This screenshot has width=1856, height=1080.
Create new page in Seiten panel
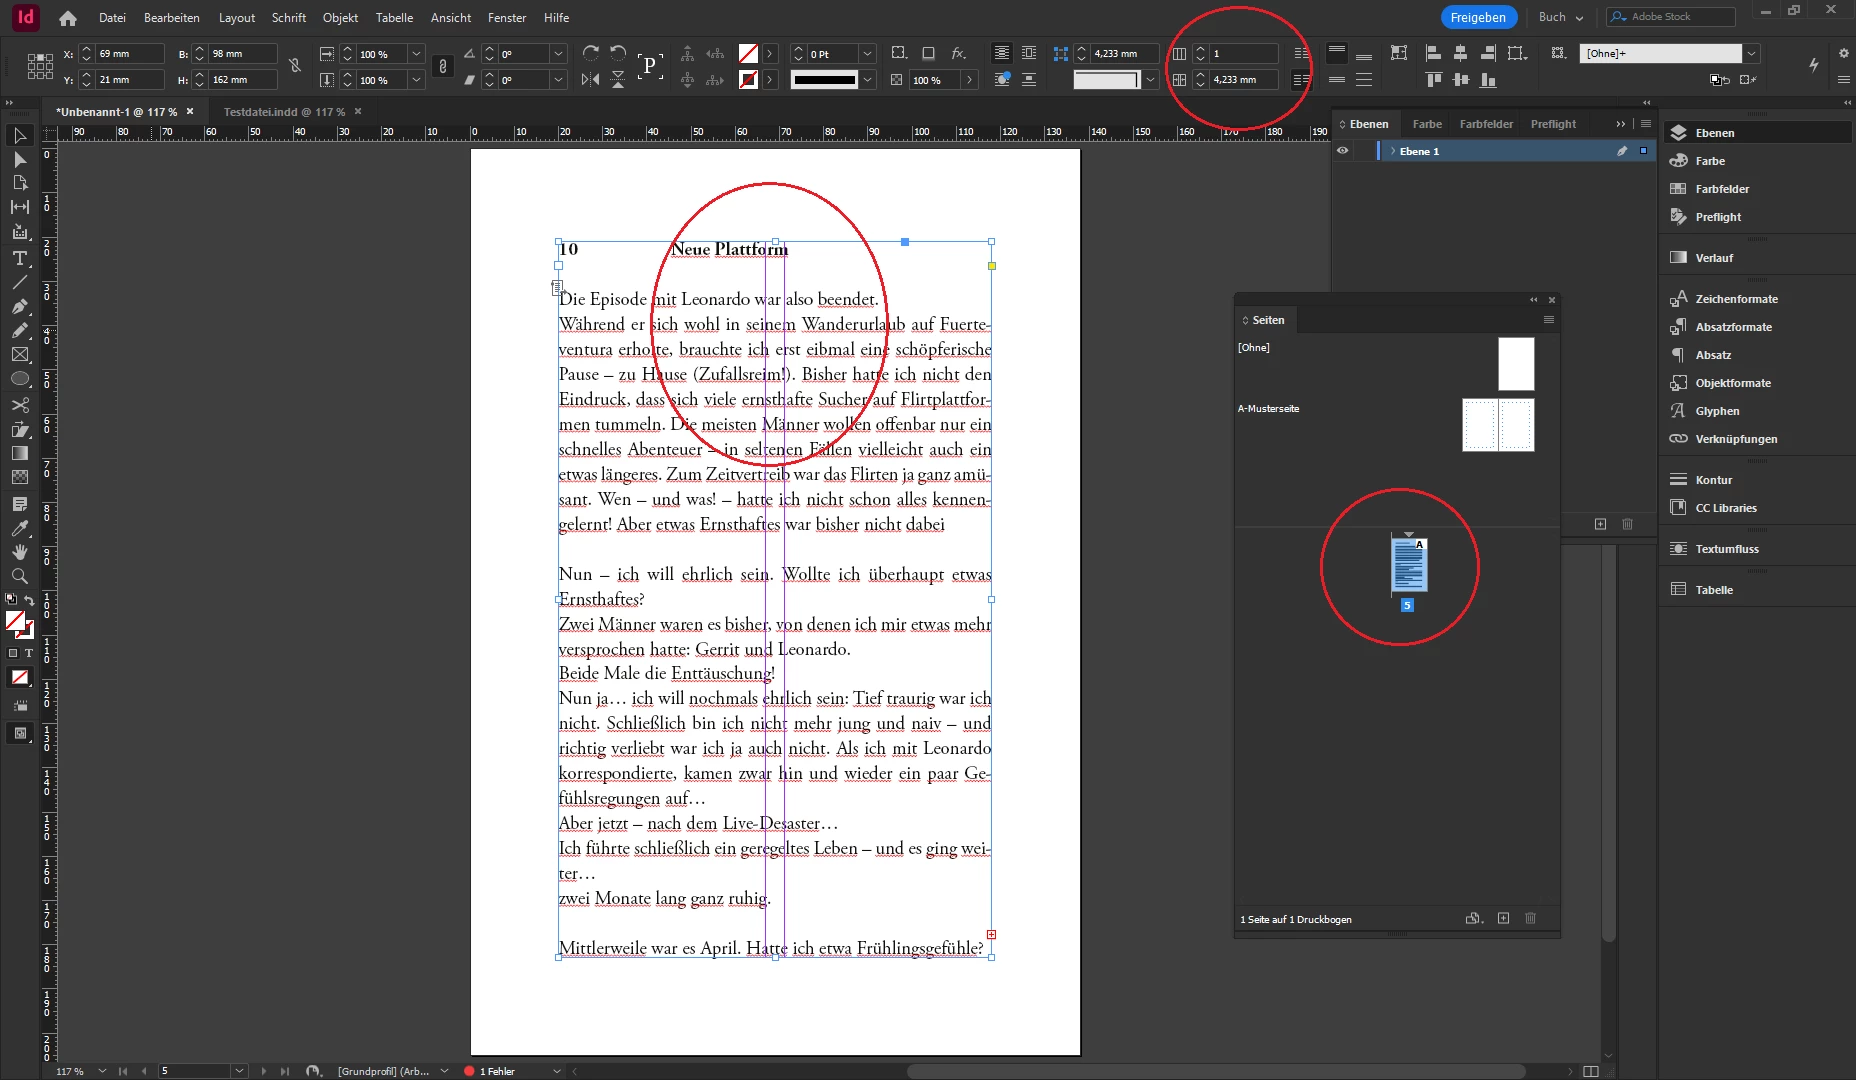tap(1503, 918)
